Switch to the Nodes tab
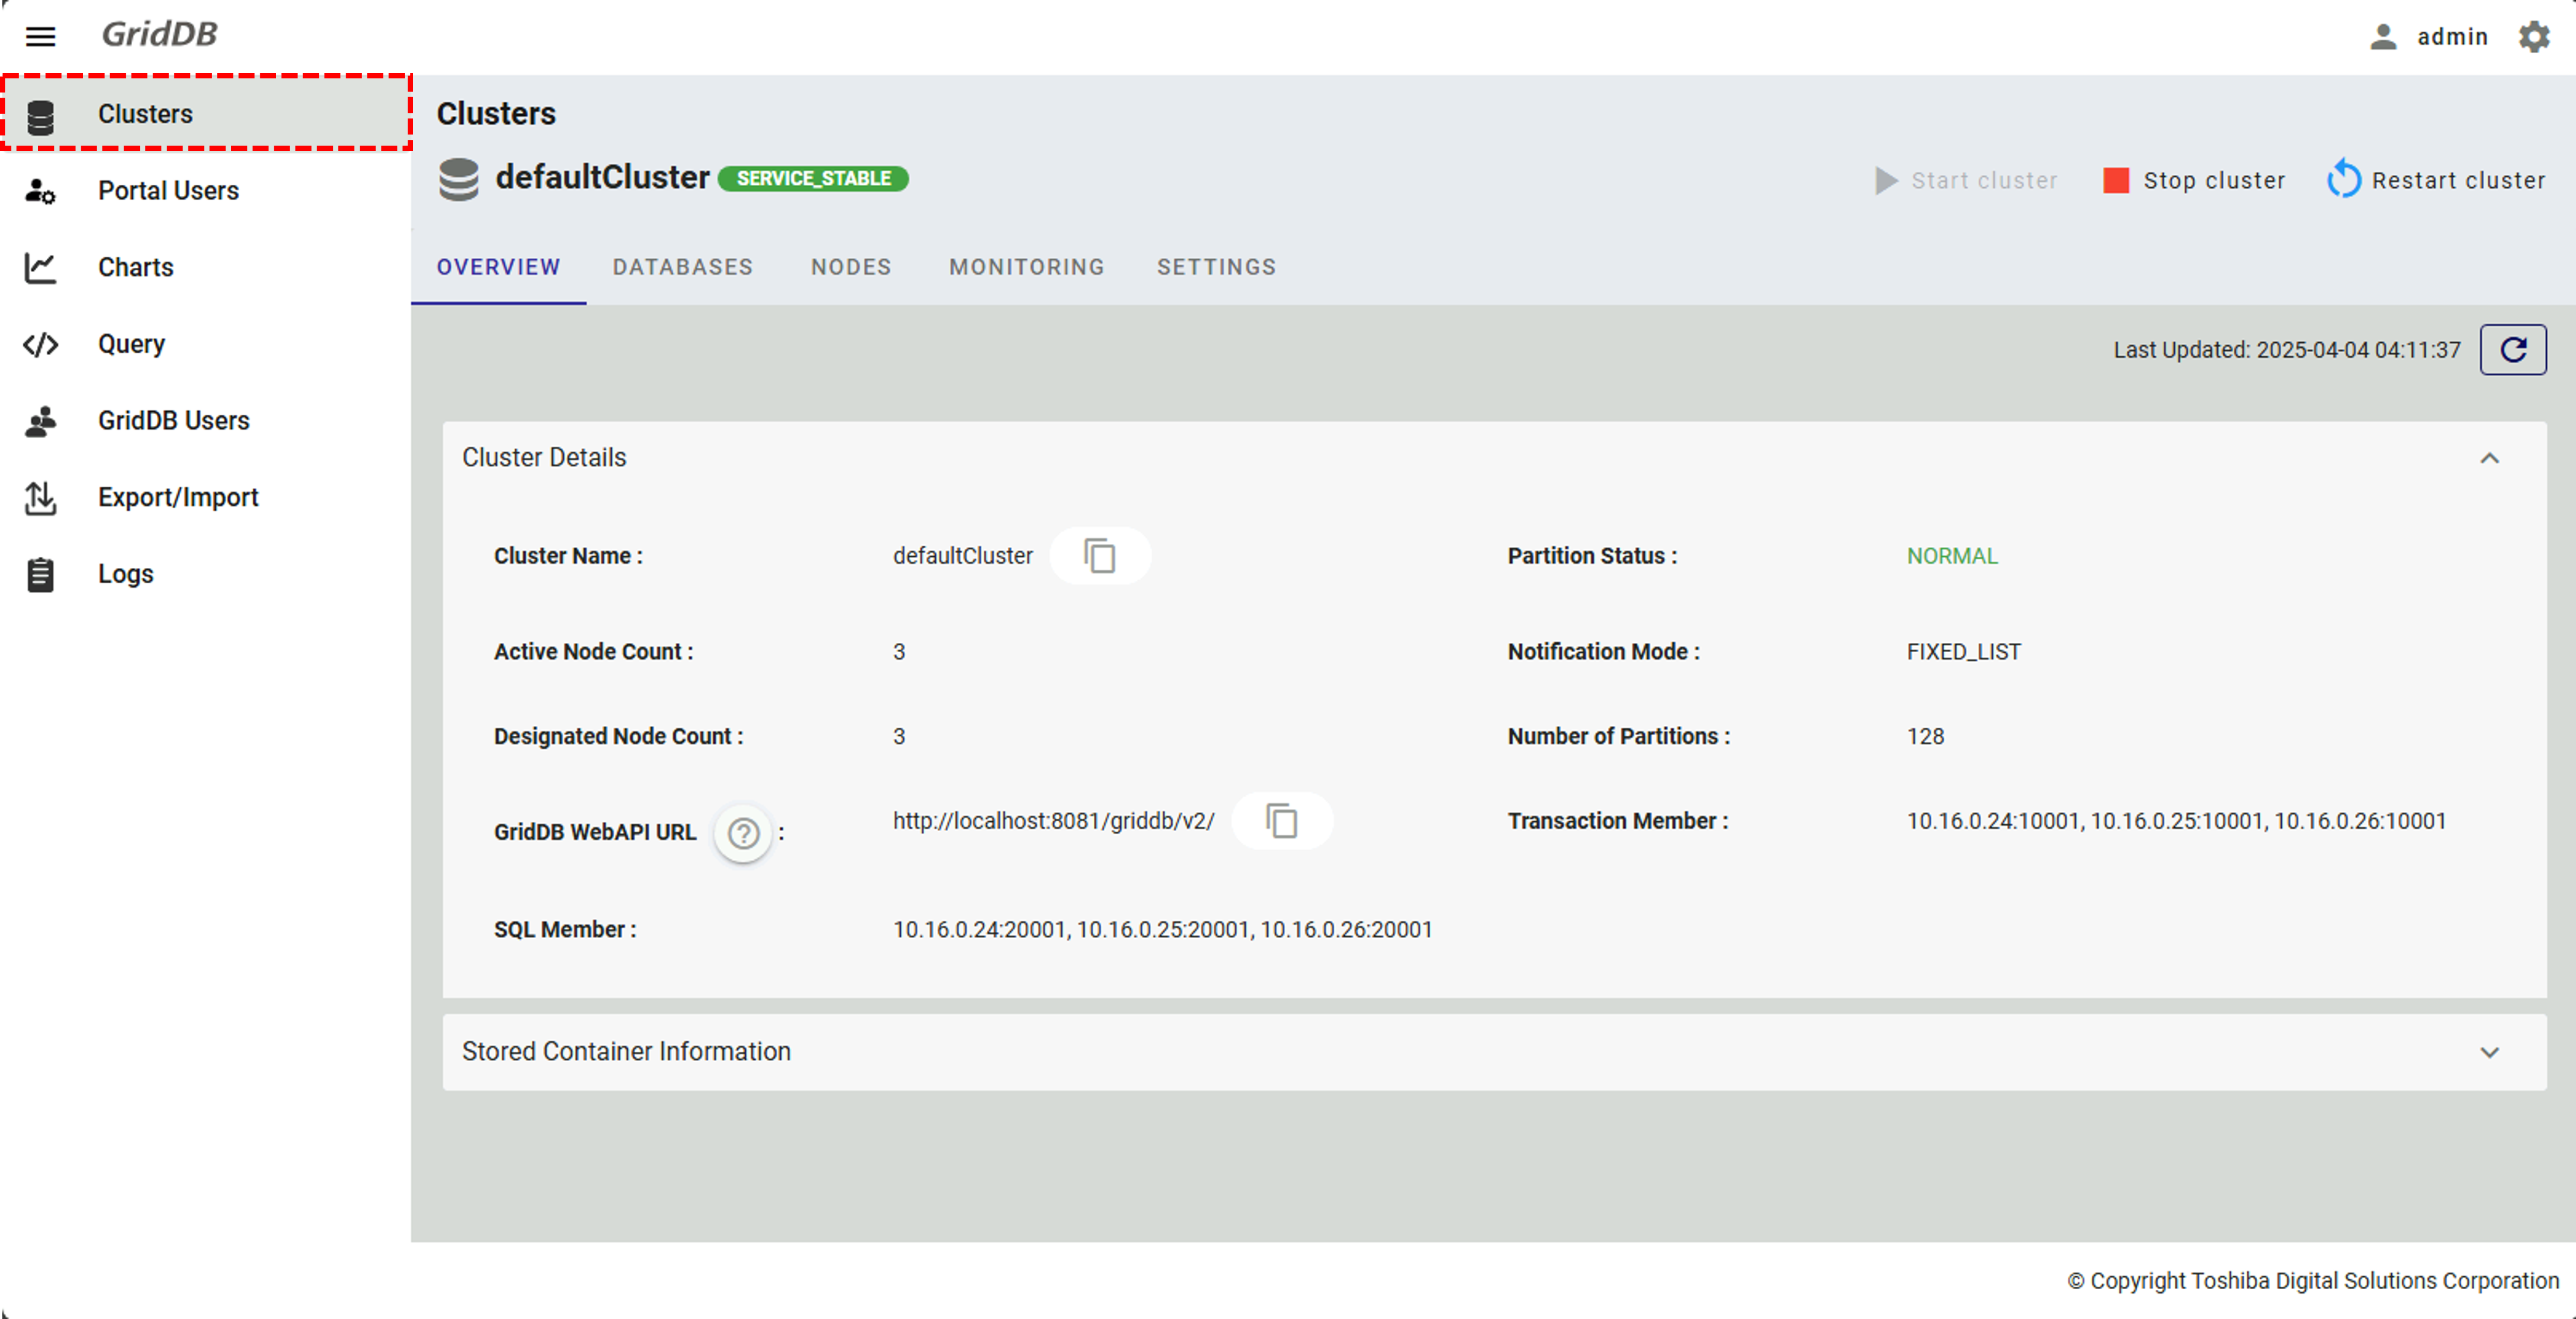The image size is (2576, 1319). pos(850,267)
